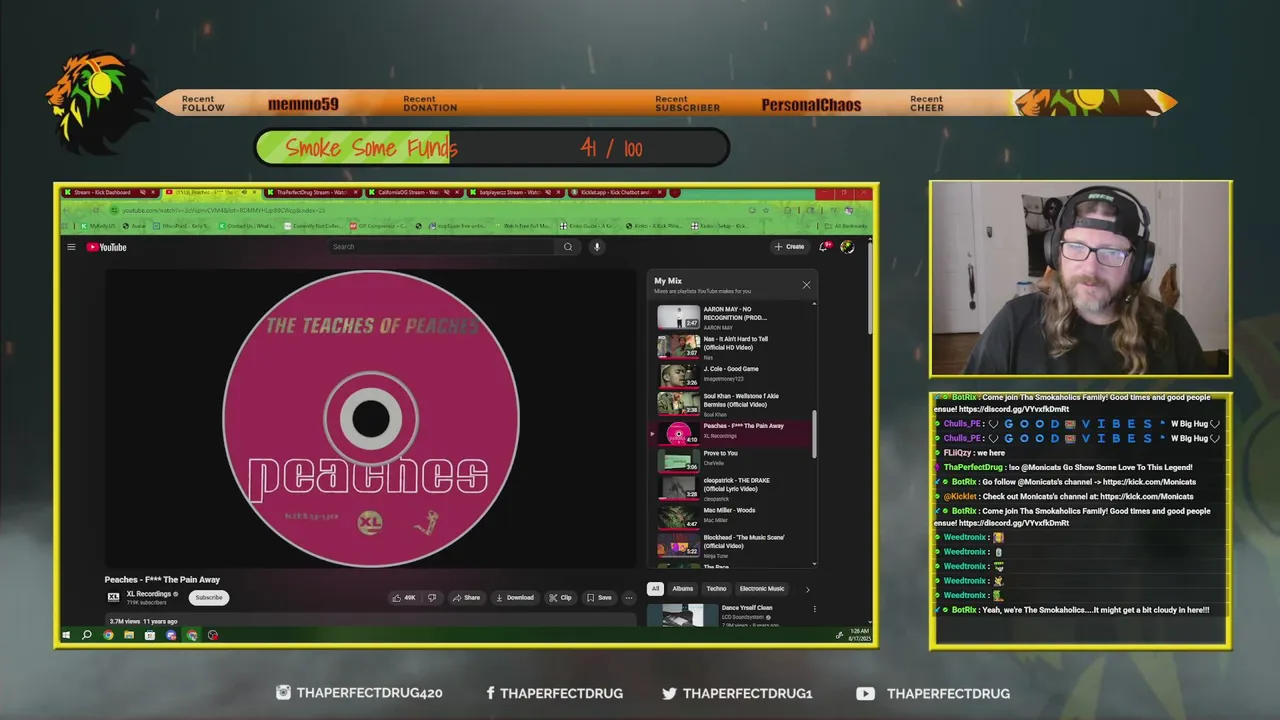Click the 3.7M views description box
The image size is (1280, 720).
pyautogui.click(x=370, y=621)
